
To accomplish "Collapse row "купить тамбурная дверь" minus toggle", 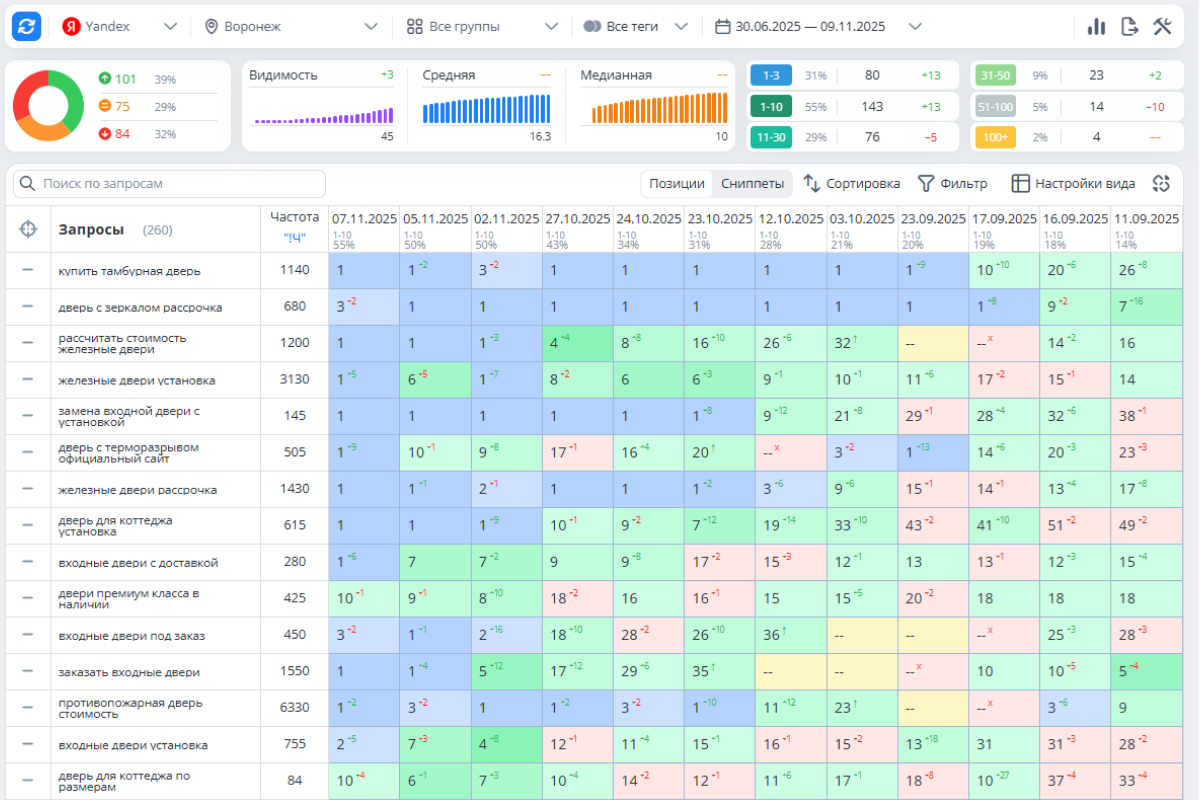I will click(x=28, y=270).
